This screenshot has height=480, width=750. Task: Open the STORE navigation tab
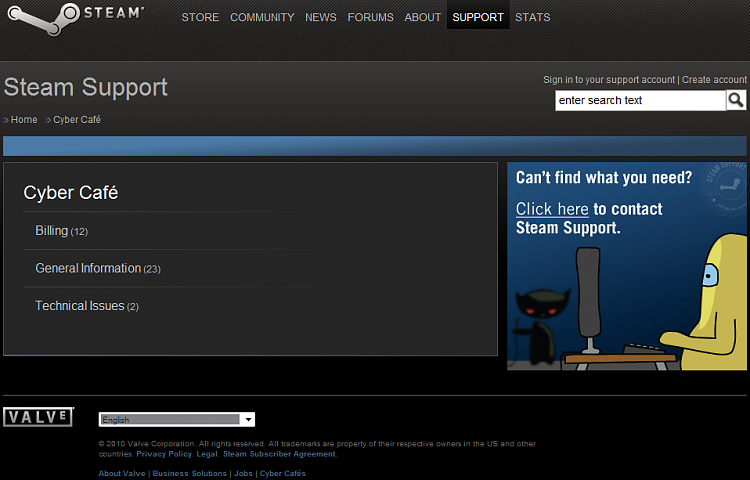click(x=200, y=17)
